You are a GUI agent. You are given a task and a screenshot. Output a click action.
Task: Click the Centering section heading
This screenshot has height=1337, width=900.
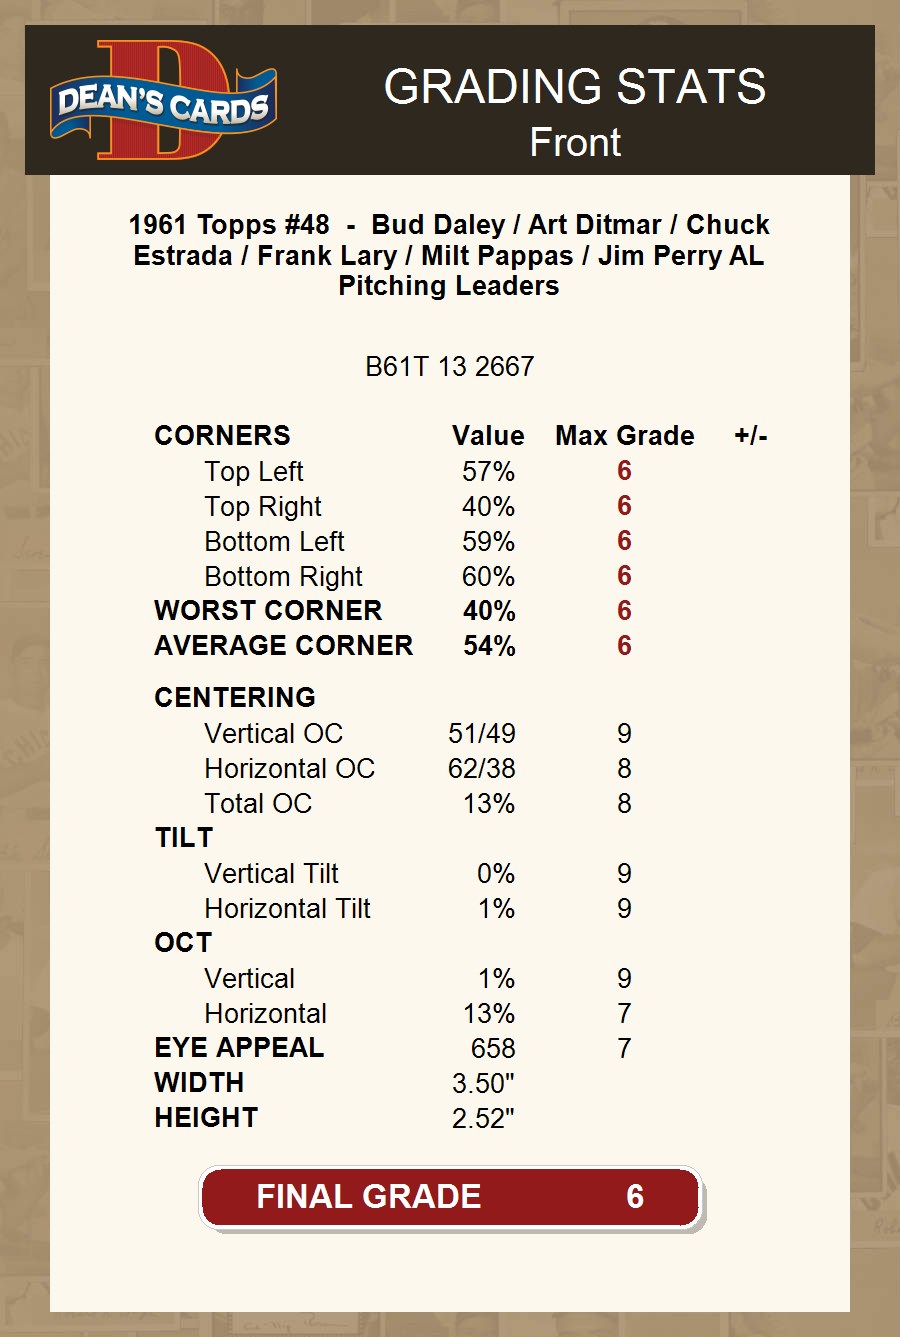tap(235, 697)
